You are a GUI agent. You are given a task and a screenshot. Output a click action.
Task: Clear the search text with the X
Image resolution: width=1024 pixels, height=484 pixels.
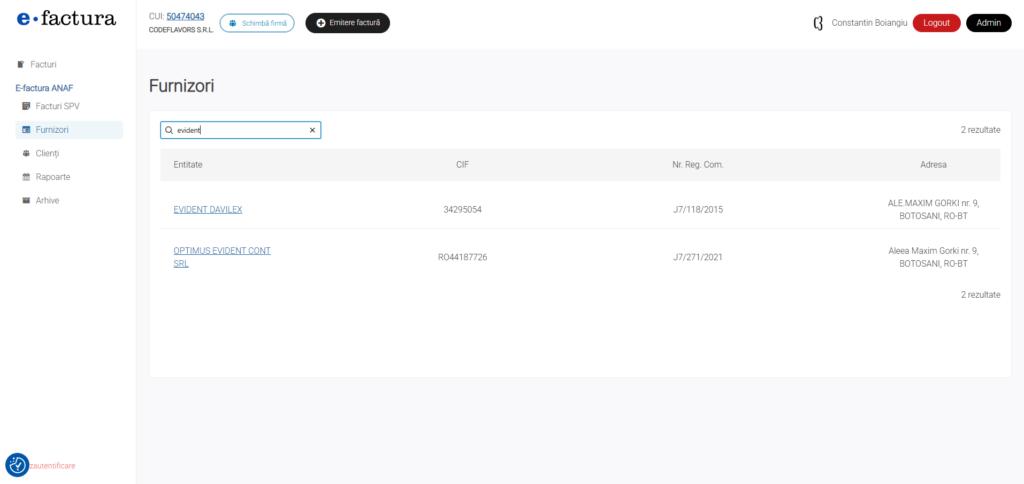(x=312, y=130)
